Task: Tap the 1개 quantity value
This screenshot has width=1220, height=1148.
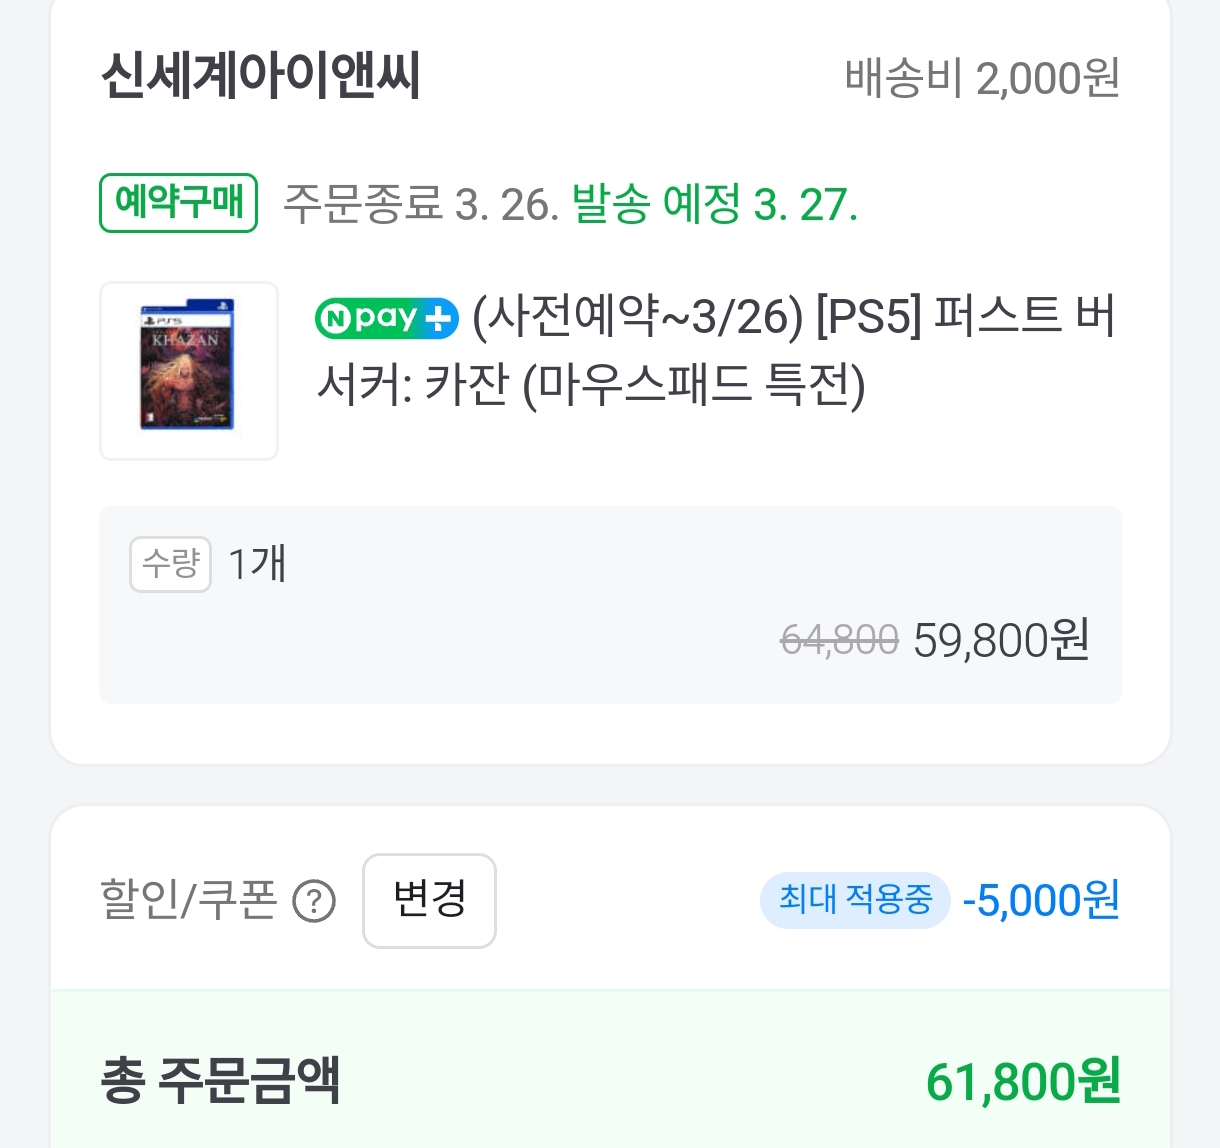Action: [x=257, y=564]
